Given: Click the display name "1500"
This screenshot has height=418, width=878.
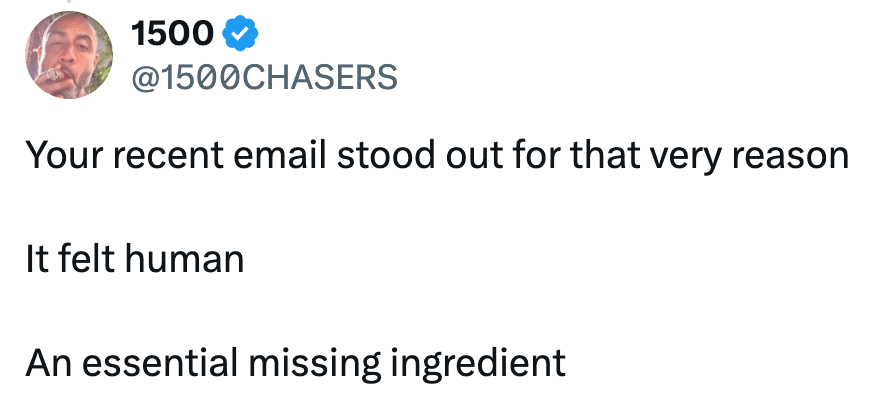Looking at the screenshot, I should tap(172, 34).
